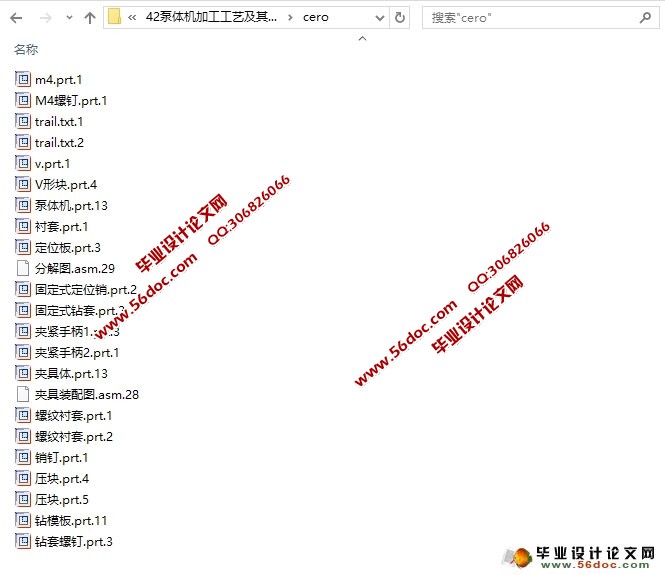Select the 泵体机.prt.13 file icon
This screenshot has height=575, width=665.
pyautogui.click(x=23, y=205)
